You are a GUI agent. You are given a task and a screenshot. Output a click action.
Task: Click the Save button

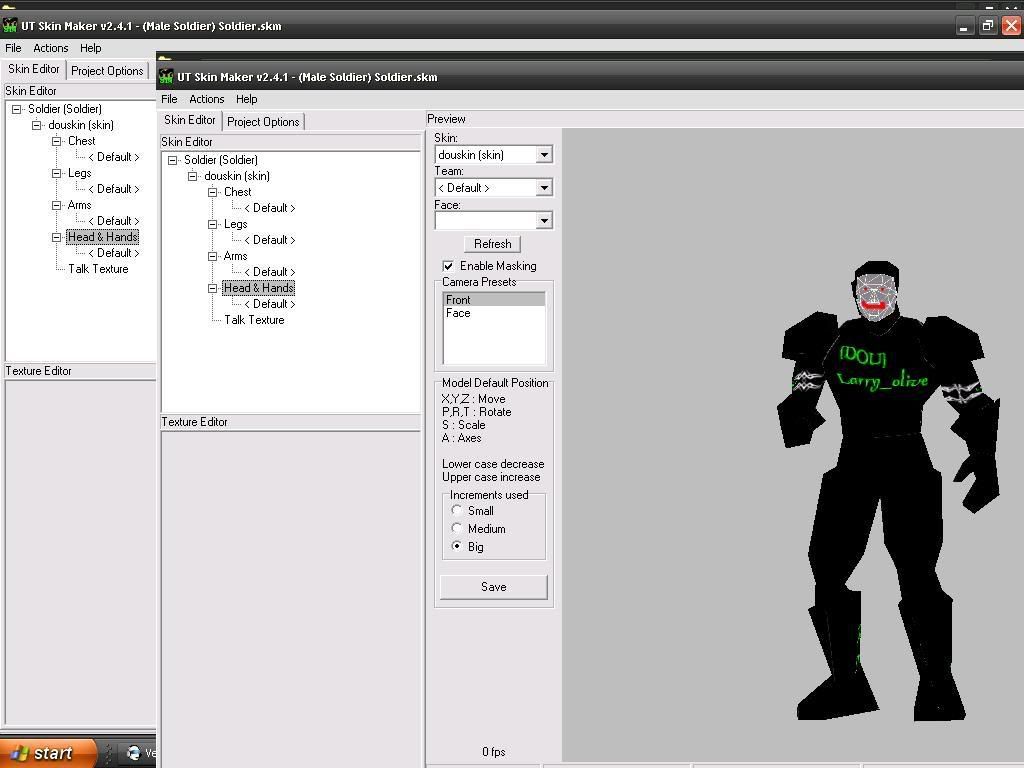point(494,587)
